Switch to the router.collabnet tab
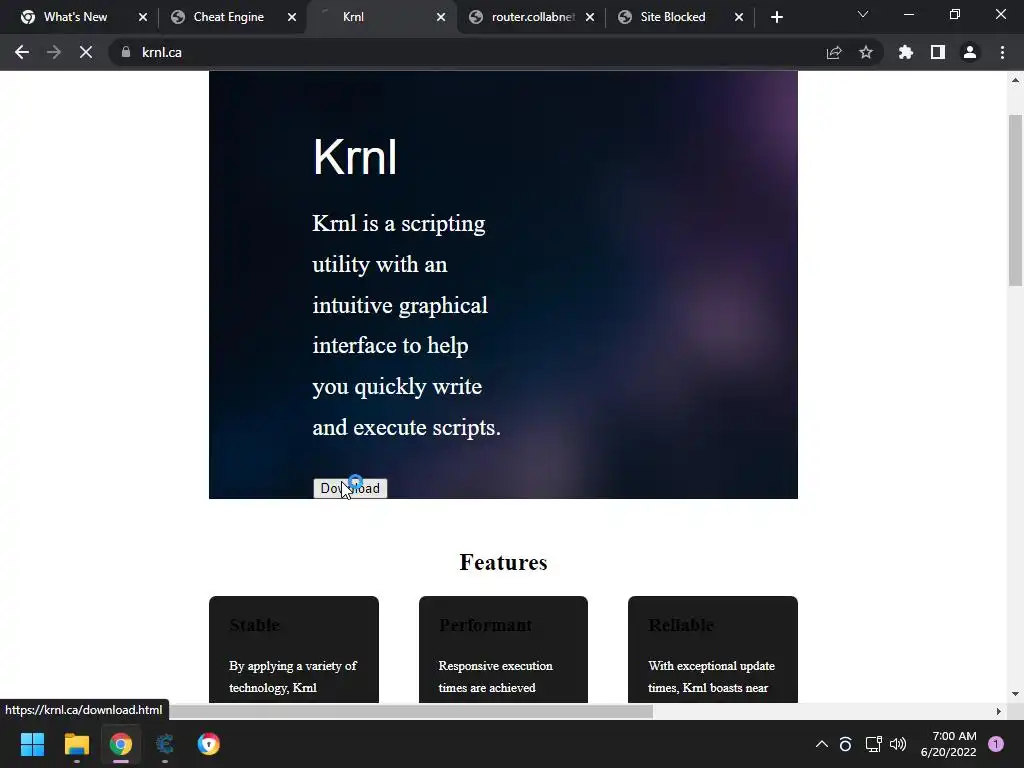The height and width of the screenshot is (768, 1024). click(532, 17)
